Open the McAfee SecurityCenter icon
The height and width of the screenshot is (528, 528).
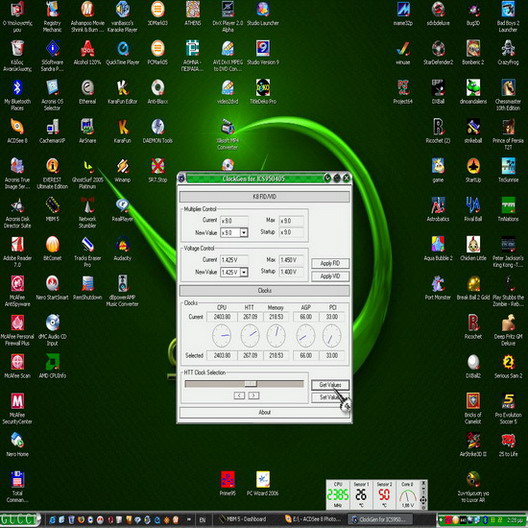click(18, 408)
